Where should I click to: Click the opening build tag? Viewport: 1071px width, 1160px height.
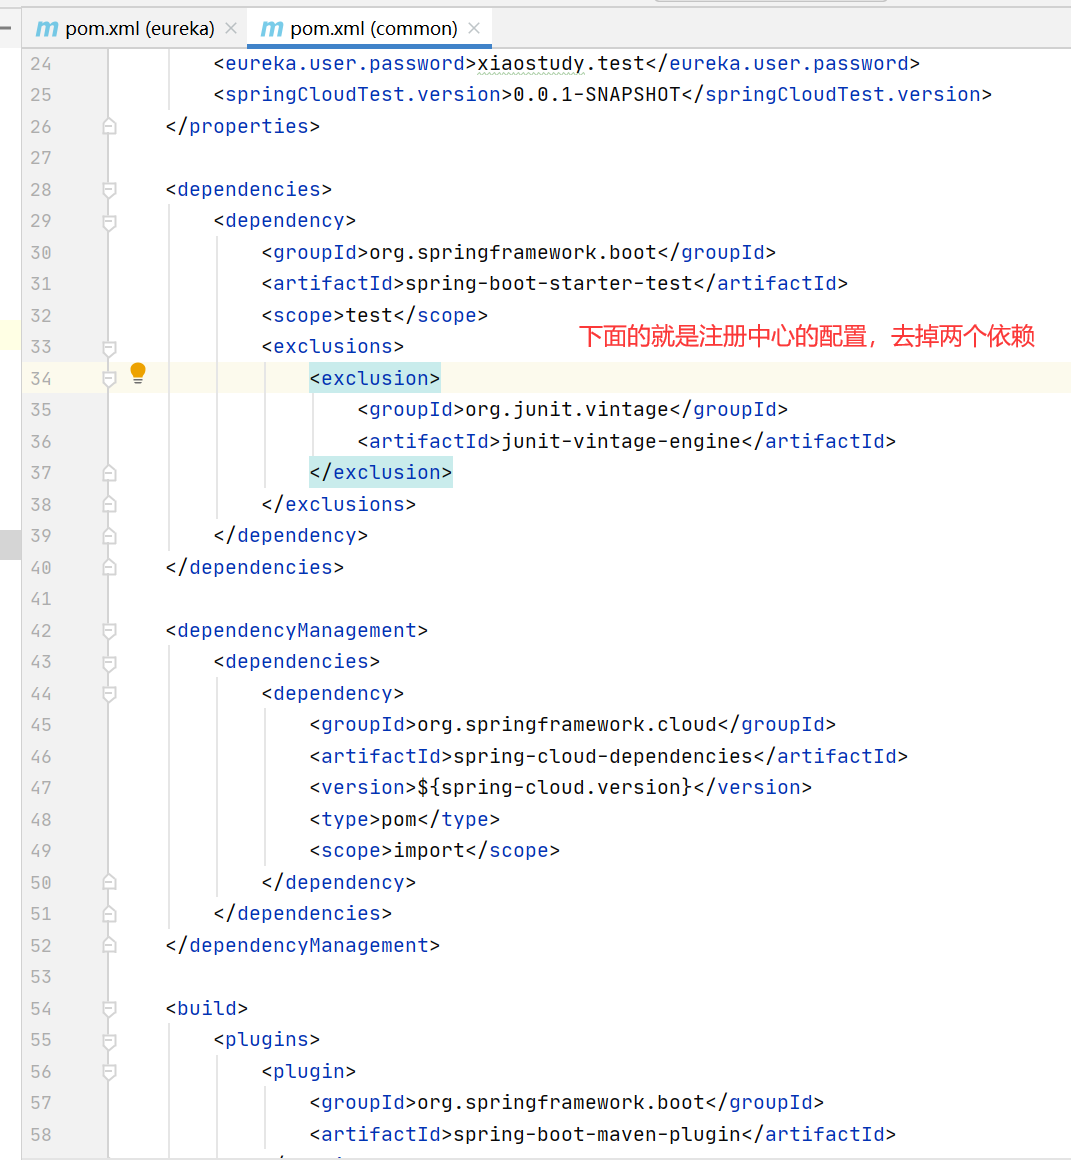[206, 1008]
